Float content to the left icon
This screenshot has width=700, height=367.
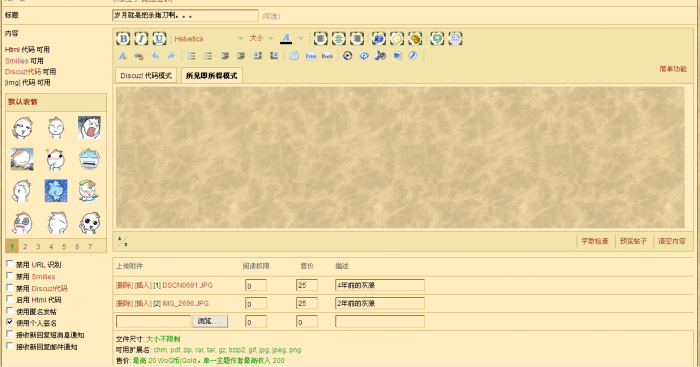point(258,56)
